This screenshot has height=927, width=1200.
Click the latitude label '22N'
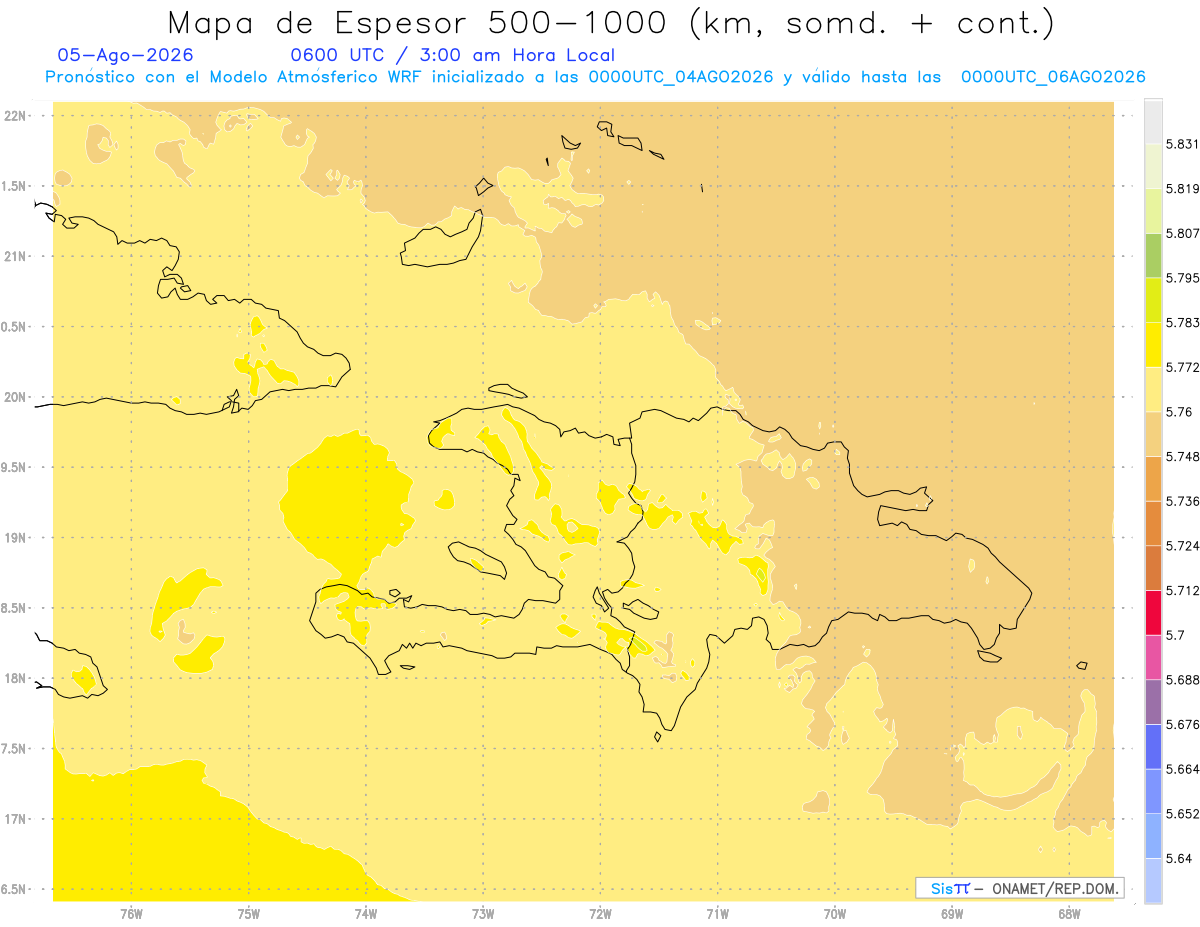coord(16,116)
